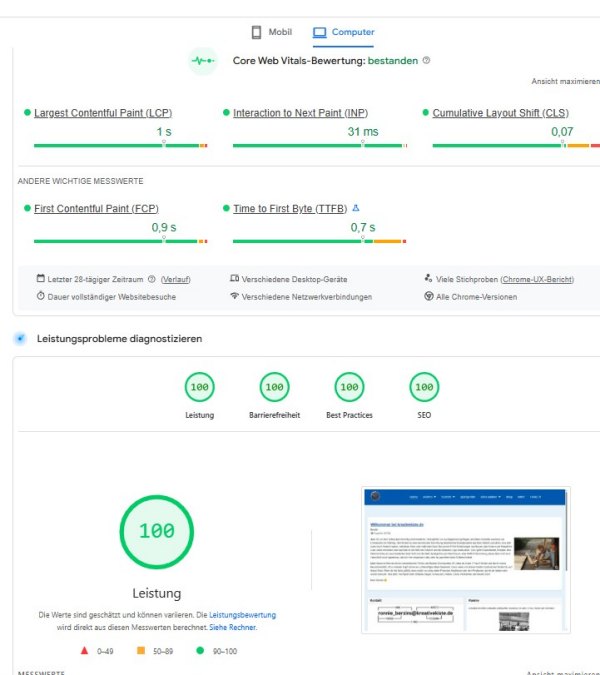Switch to the Mobil tab
The width and height of the screenshot is (600, 675).
(x=271, y=32)
